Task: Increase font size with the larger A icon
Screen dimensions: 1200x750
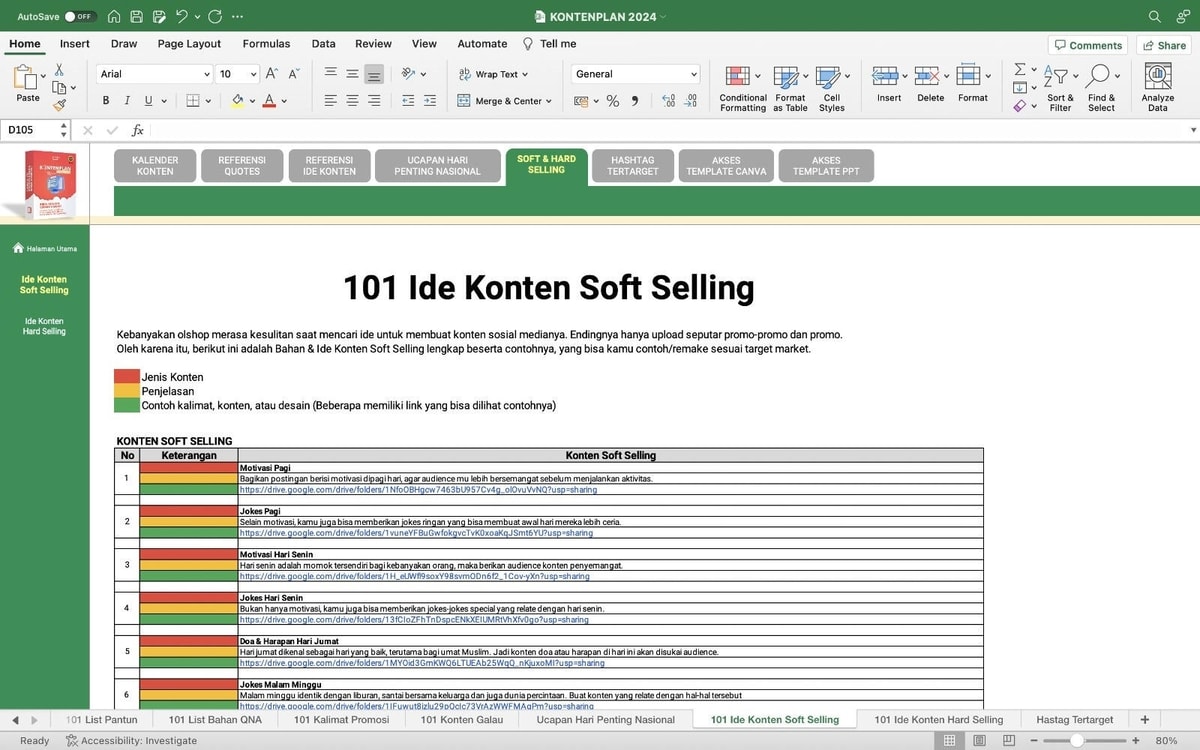Action: click(x=272, y=74)
